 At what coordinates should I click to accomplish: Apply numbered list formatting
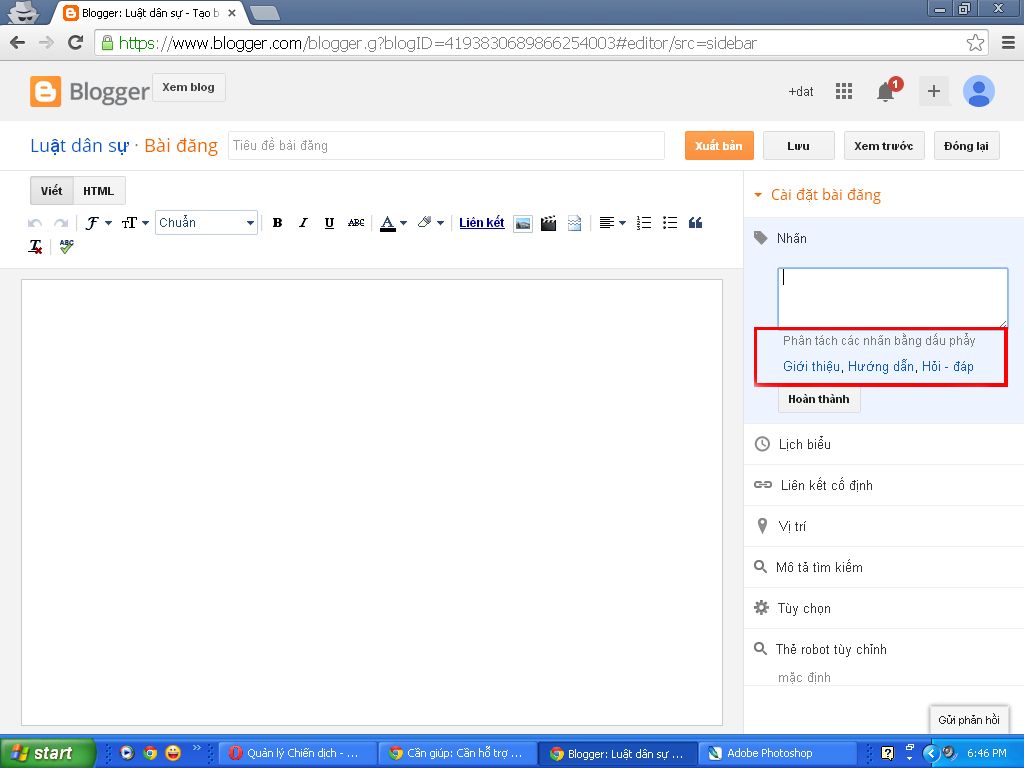pyautogui.click(x=644, y=223)
